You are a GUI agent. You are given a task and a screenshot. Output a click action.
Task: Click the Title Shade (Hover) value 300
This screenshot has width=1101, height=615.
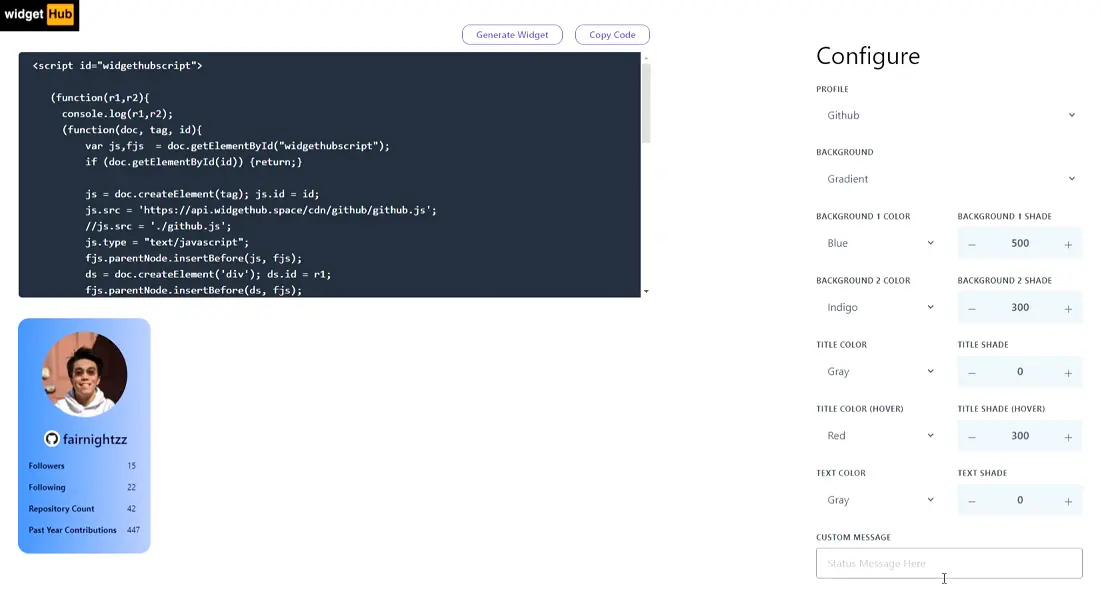[x=1020, y=435]
